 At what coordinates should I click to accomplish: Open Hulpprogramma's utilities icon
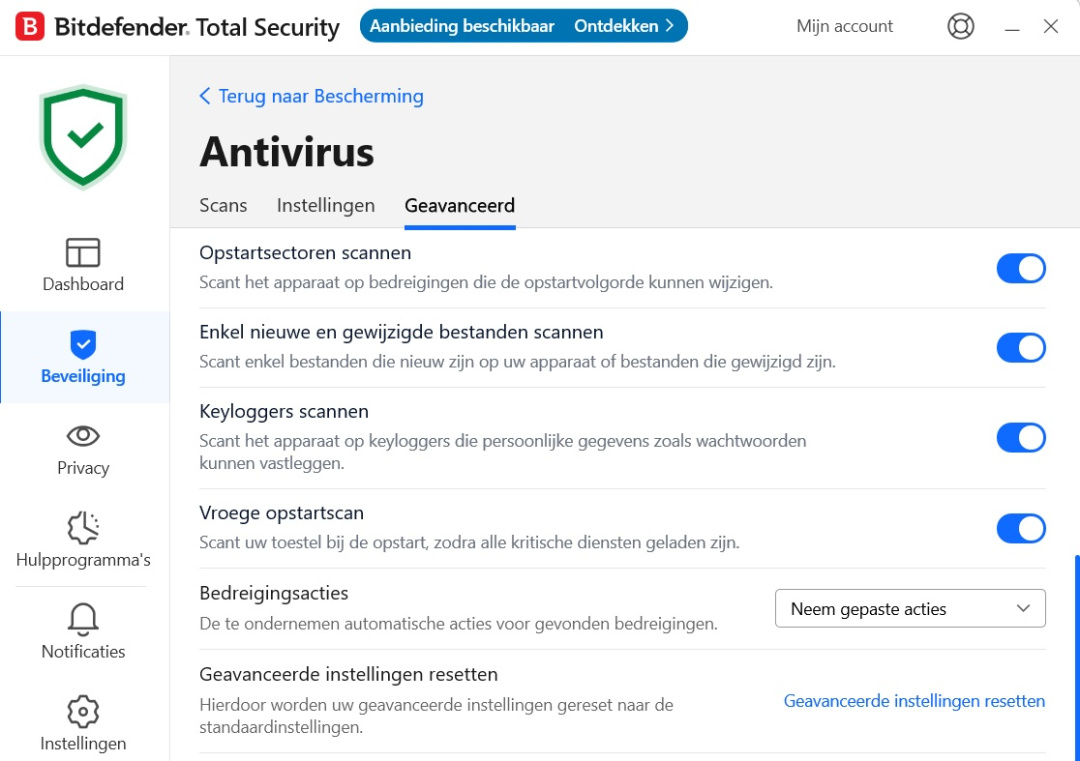pyautogui.click(x=83, y=528)
